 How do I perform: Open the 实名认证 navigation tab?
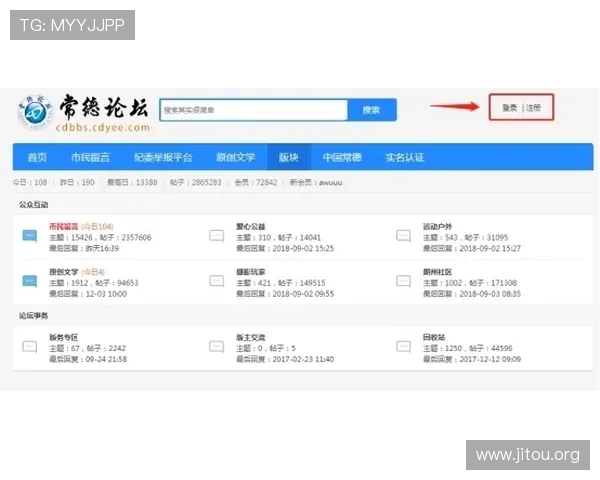405,157
